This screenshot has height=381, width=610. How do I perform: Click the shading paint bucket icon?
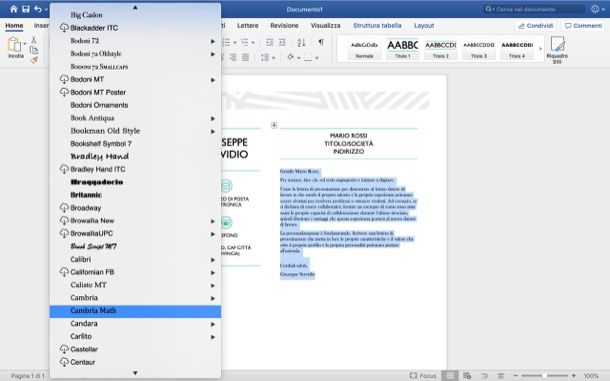click(x=291, y=57)
